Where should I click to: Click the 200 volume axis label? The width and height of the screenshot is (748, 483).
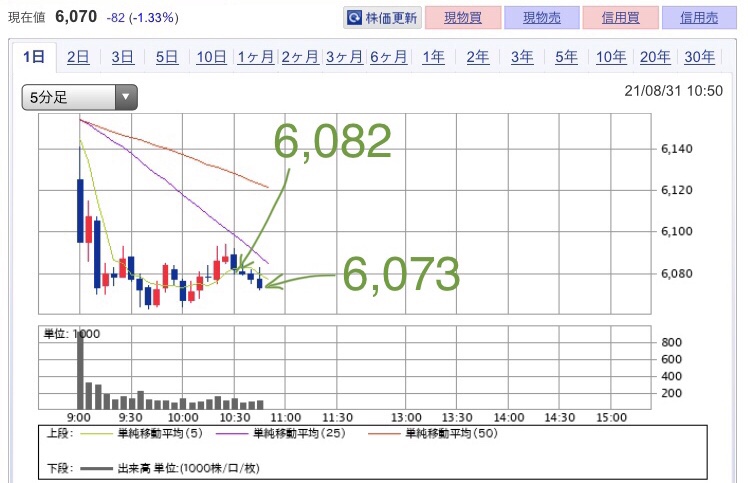tap(671, 393)
